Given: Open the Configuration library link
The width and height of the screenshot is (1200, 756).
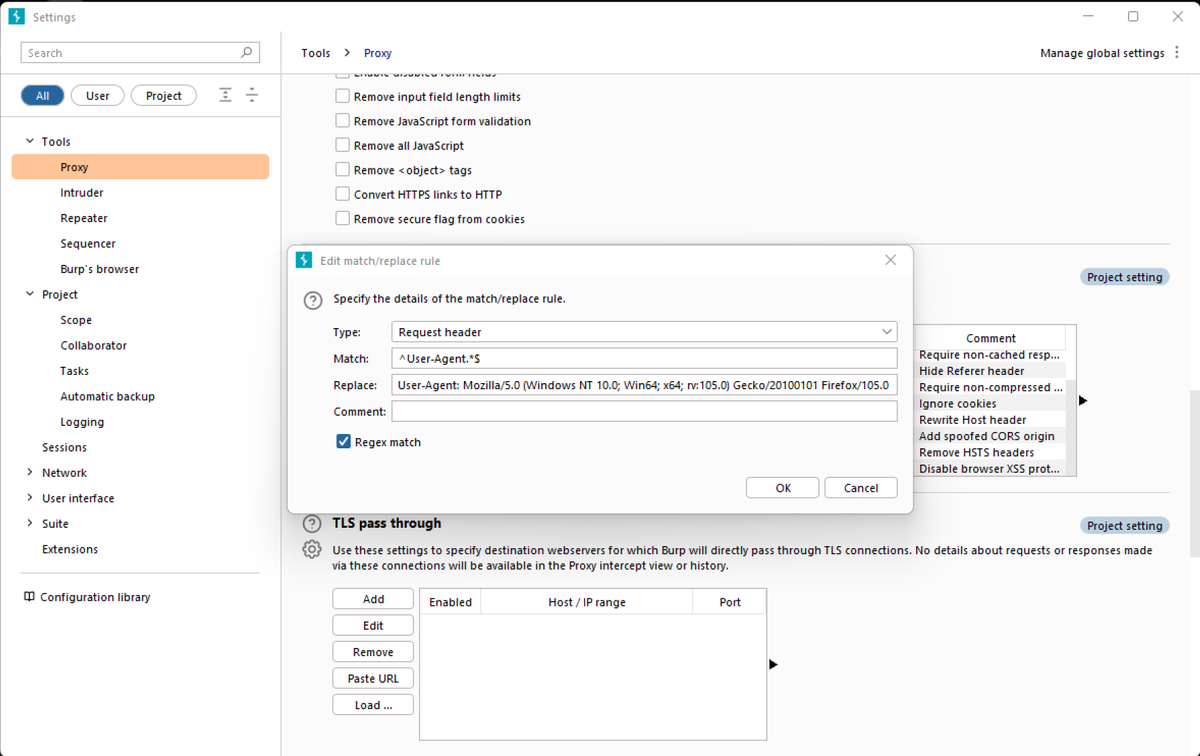Looking at the screenshot, I should (95, 597).
